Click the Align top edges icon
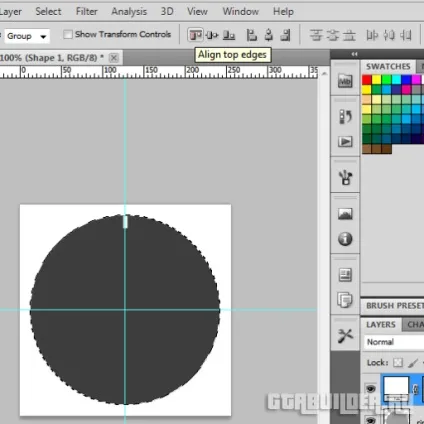This screenshot has height=424, width=424. click(195, 35)
